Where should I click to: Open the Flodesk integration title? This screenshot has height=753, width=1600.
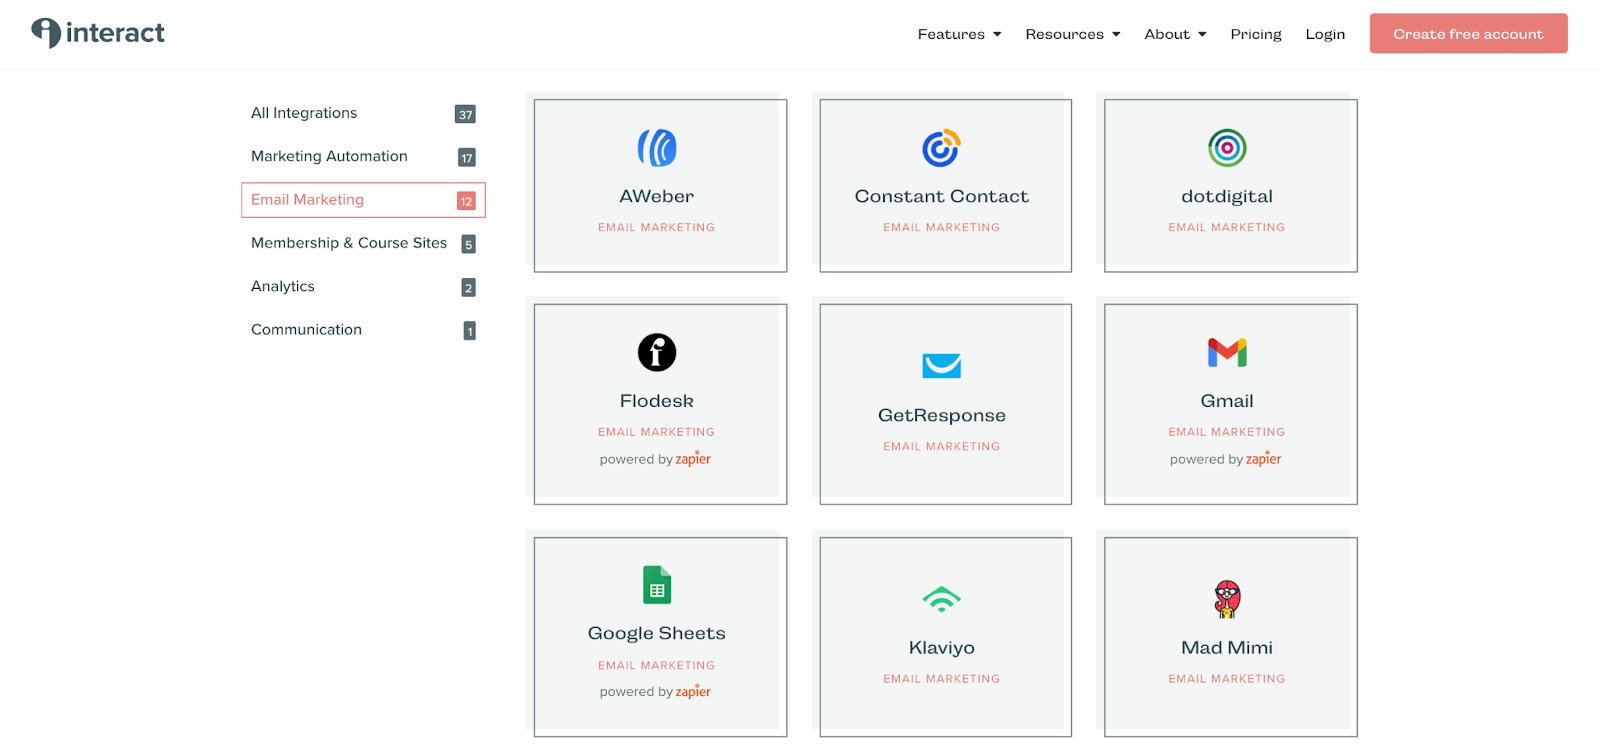click(657, 401)
